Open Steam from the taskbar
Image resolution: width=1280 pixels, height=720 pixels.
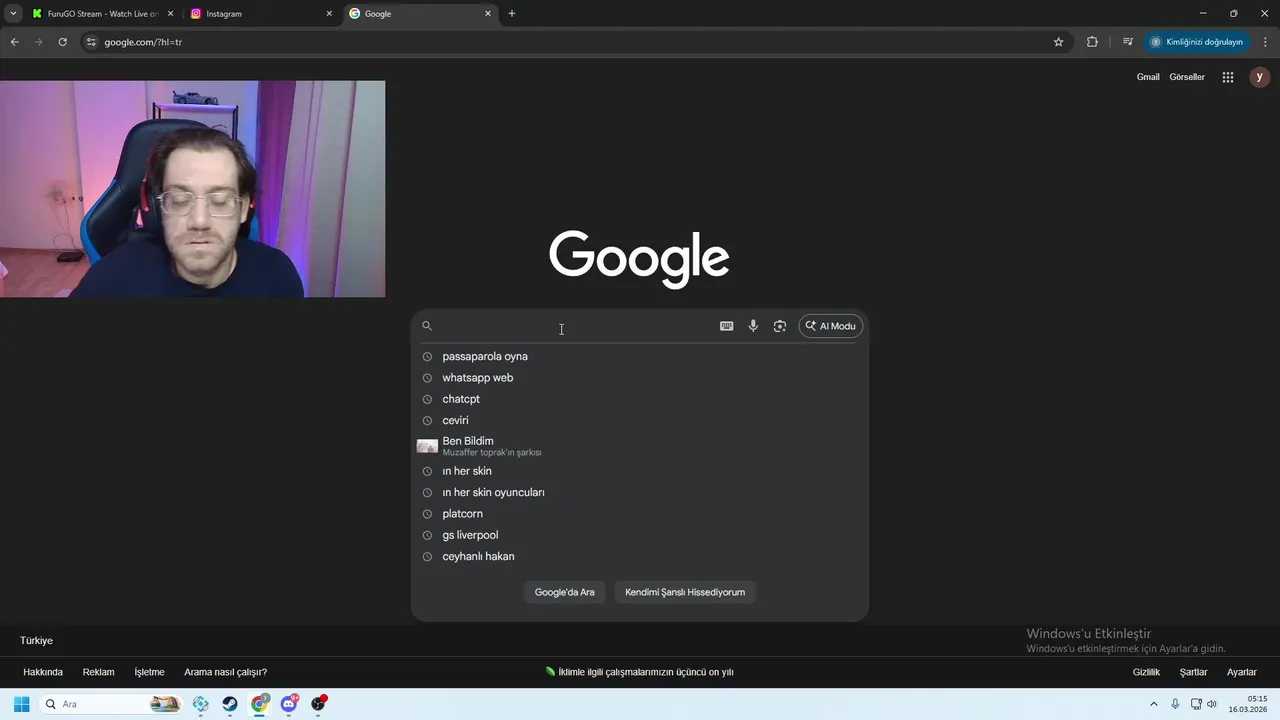click(x=230, y=704)
